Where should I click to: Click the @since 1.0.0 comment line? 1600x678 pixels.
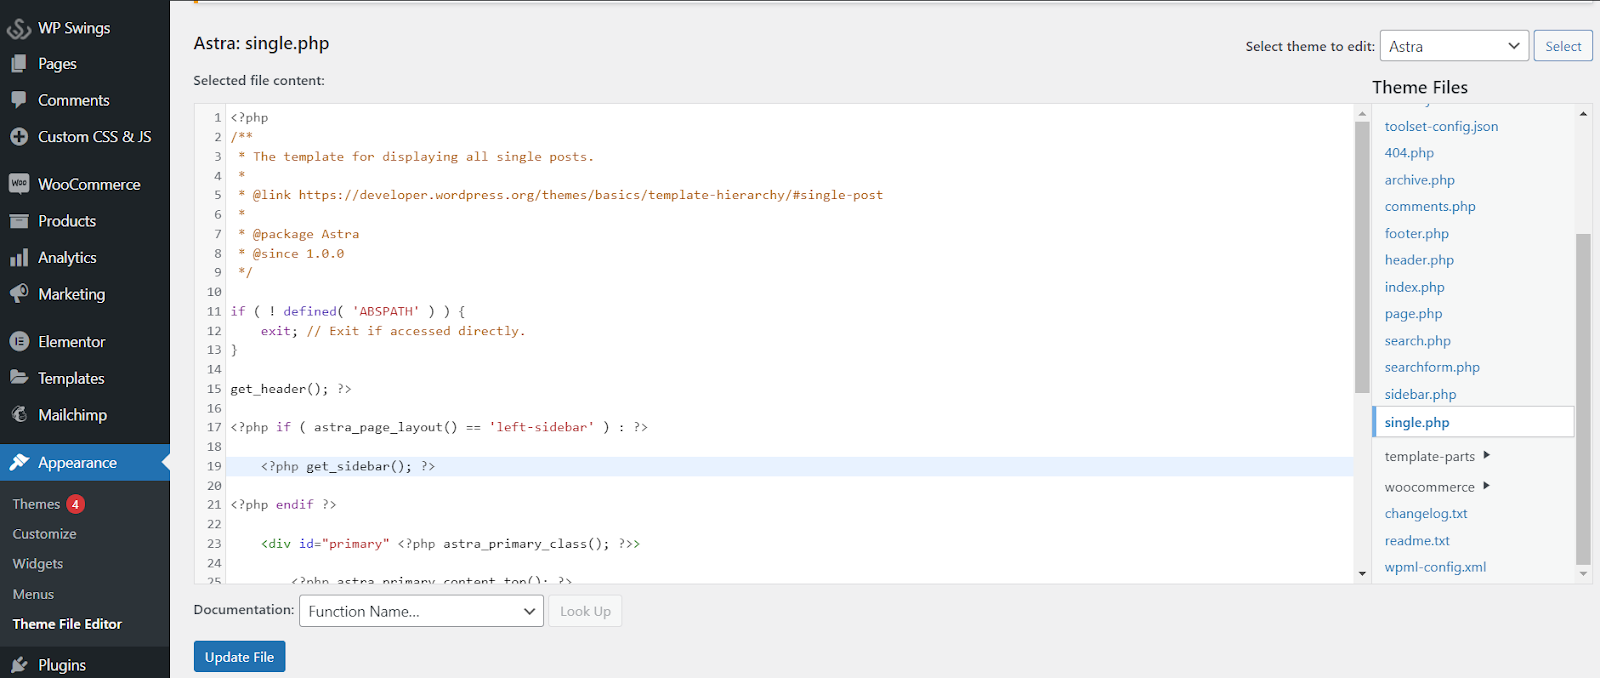(x=291, y=254)
